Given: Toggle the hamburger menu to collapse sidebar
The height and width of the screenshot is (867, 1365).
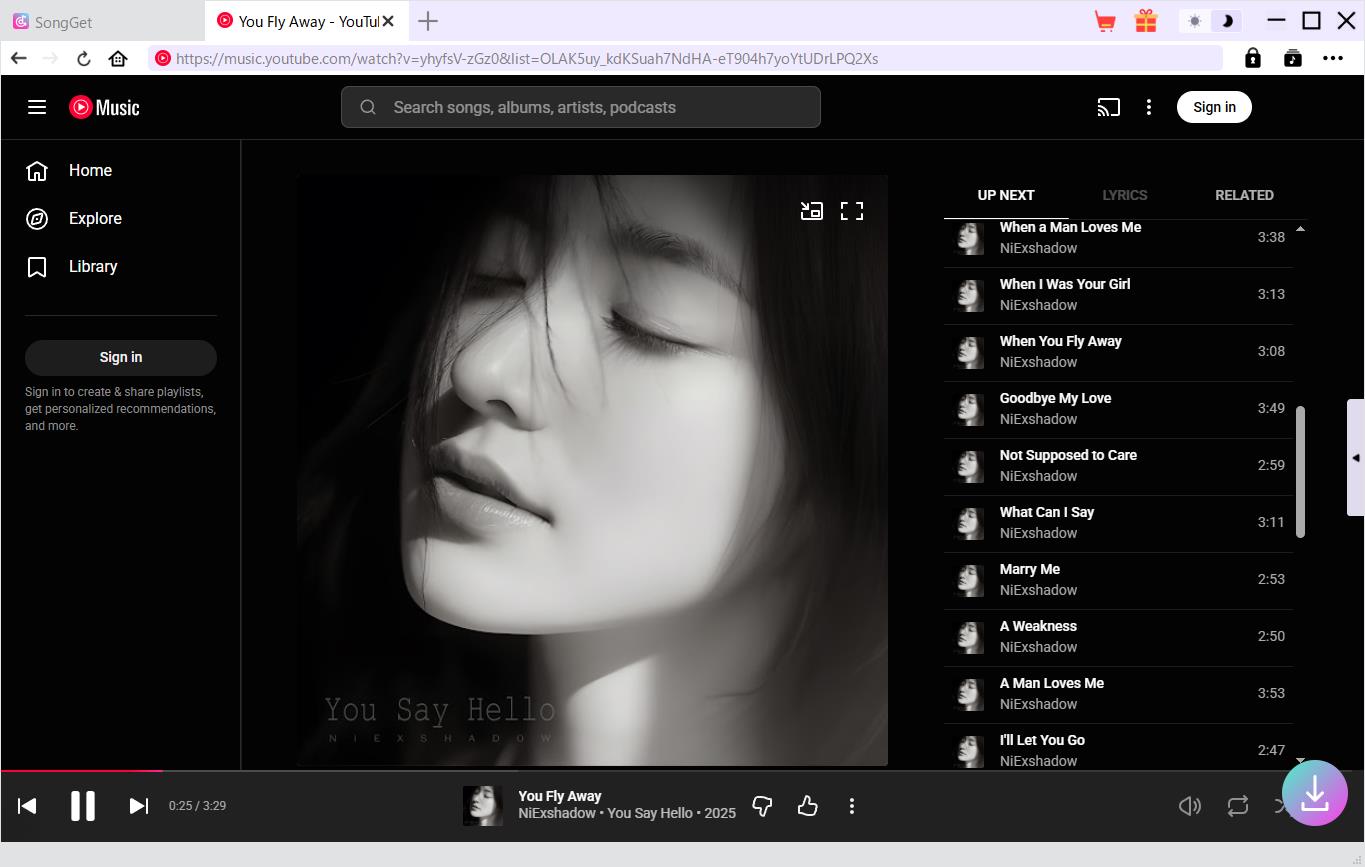Looking at the screenshot, I should point(37,107).
